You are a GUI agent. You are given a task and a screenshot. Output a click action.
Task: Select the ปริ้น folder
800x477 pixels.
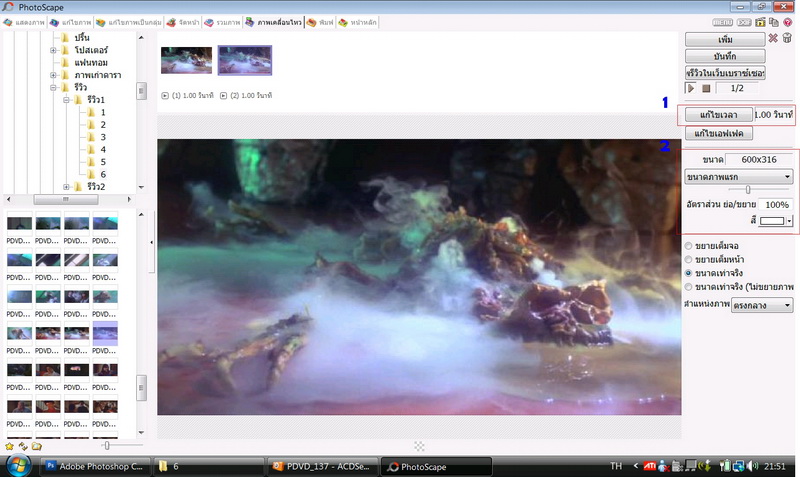click(x=82, y=38)
